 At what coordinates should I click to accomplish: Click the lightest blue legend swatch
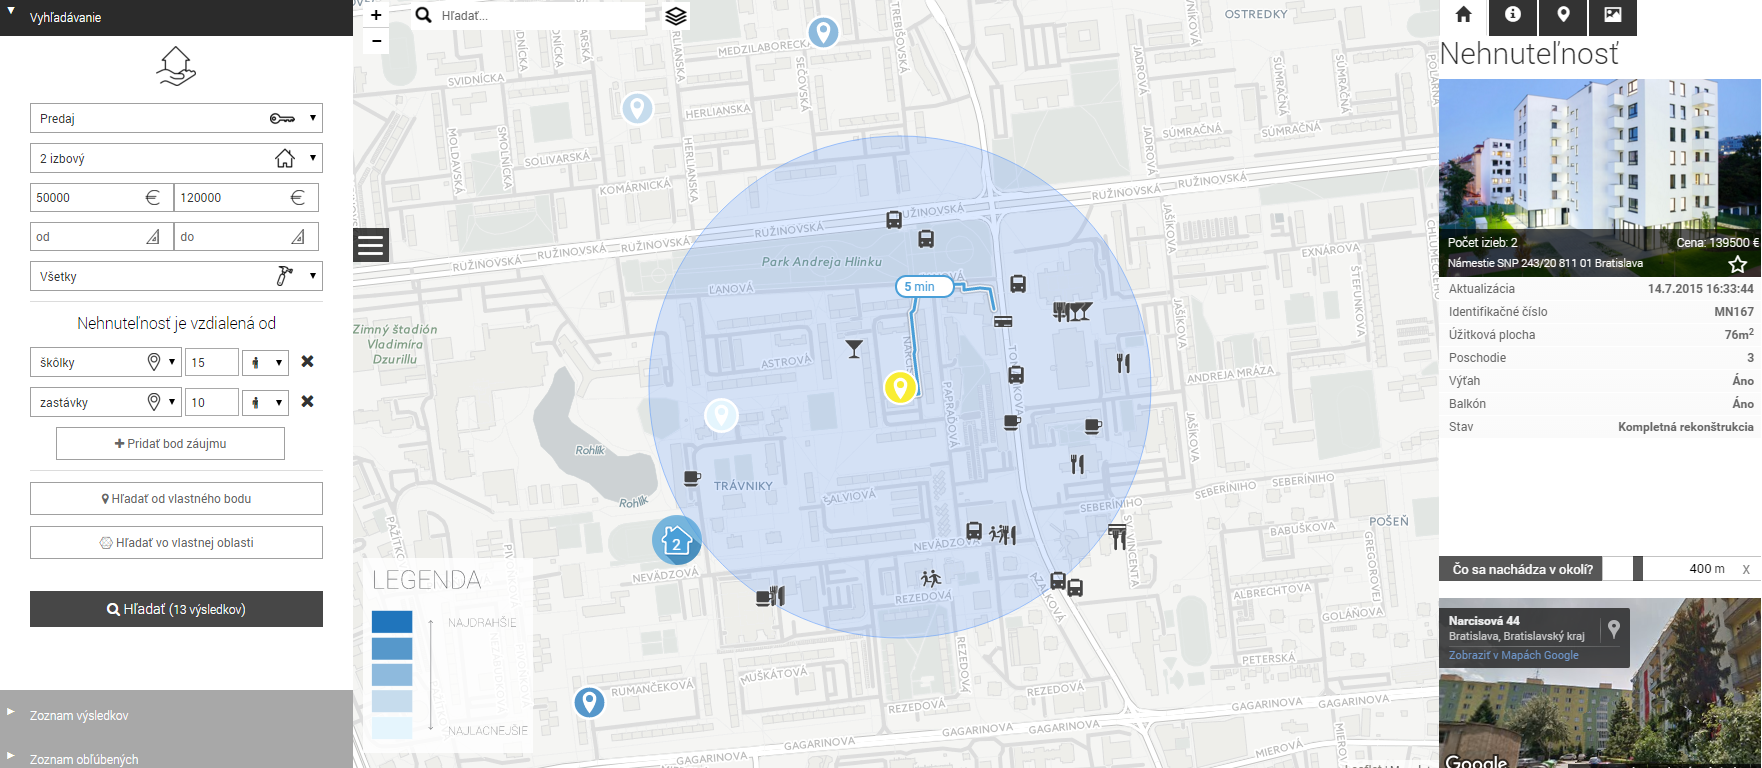click(392, 727)
